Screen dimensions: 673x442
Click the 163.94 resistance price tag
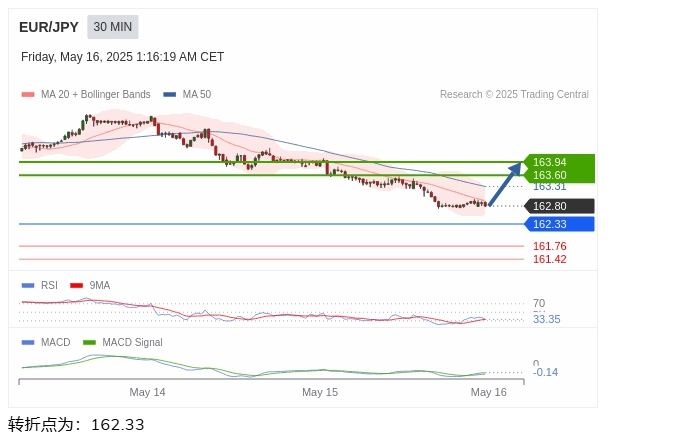click(x=559, y=162)
